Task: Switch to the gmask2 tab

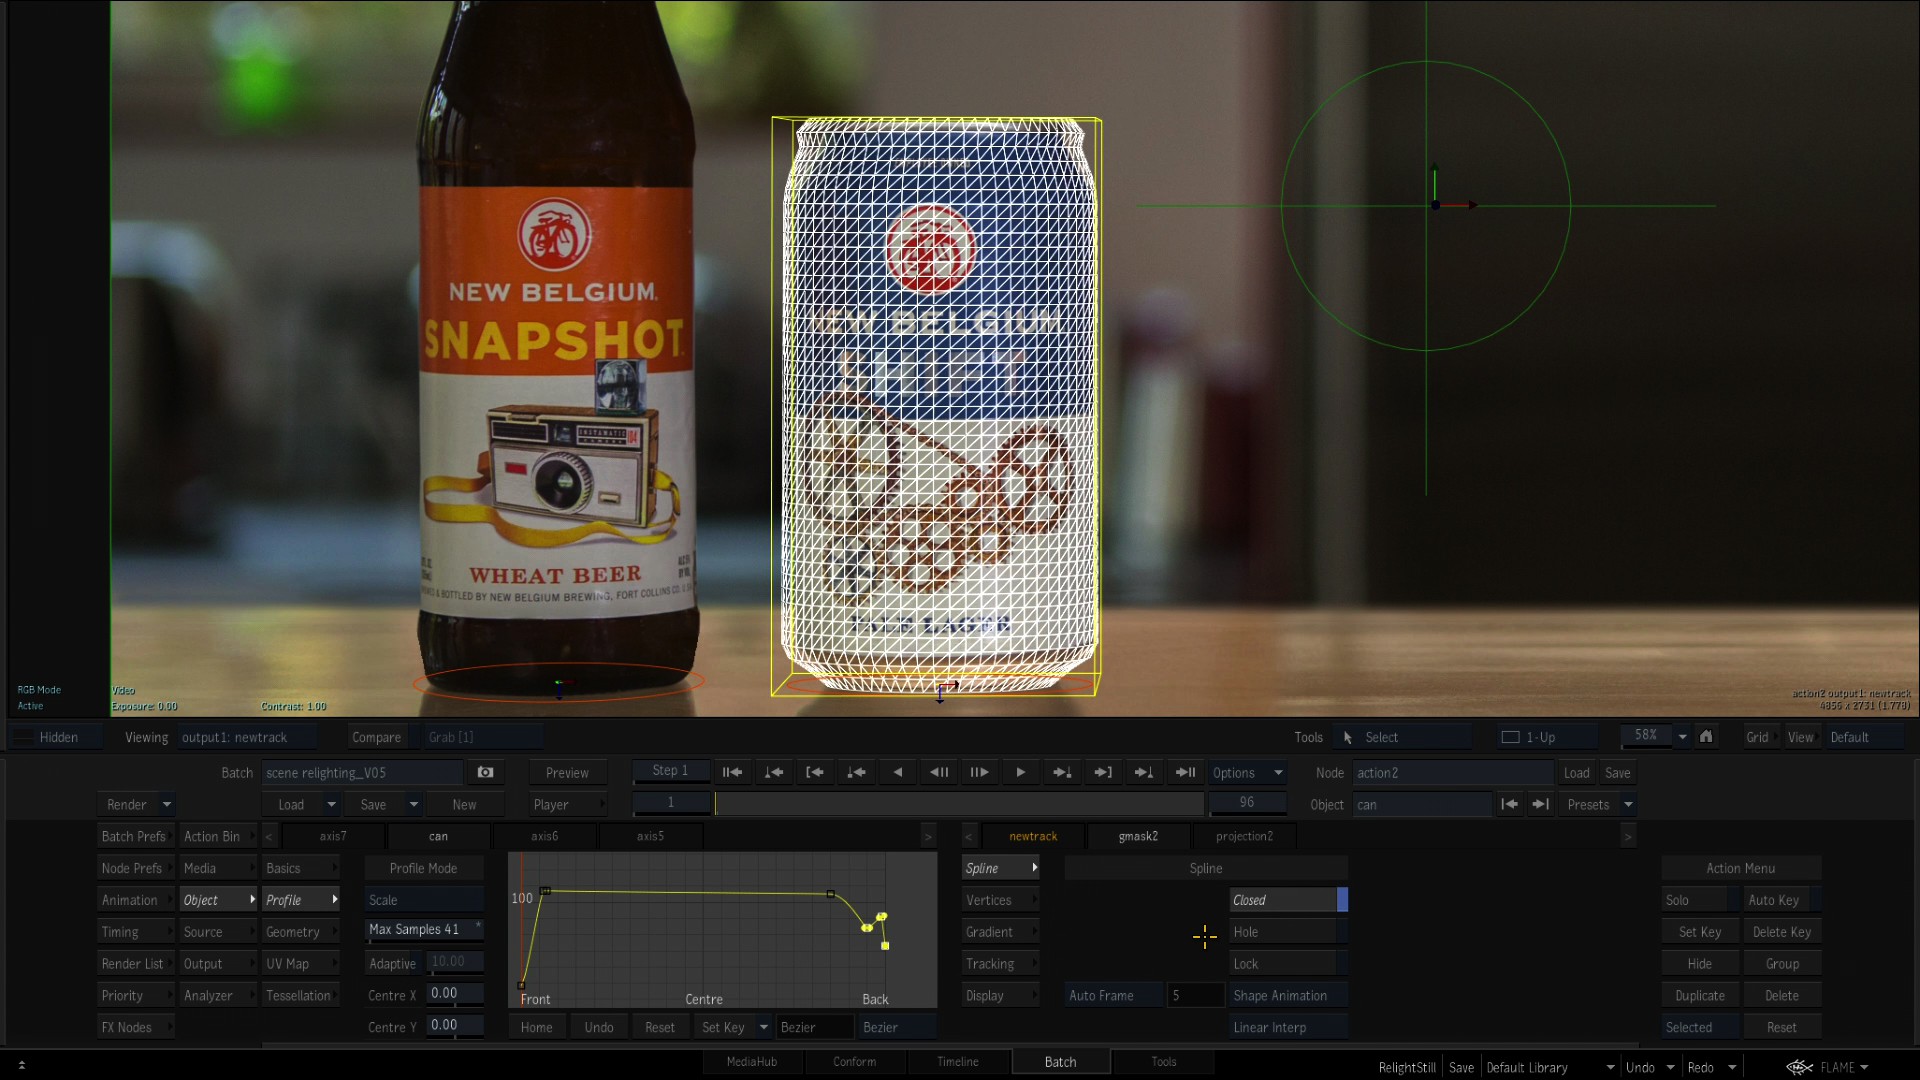Action: (x=1138, y=836)
